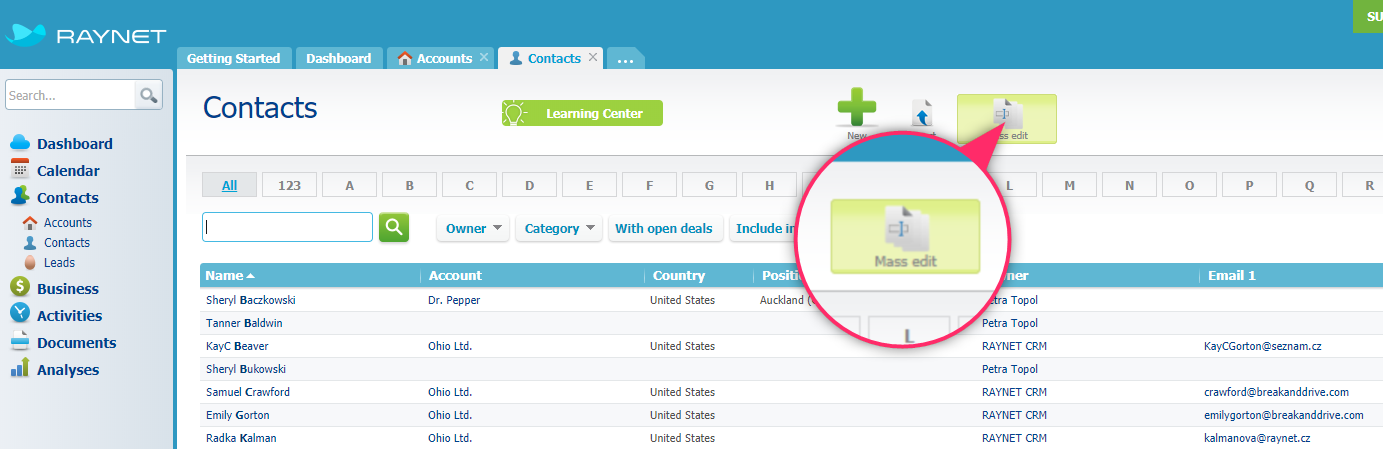Open the Analyses sidebar section
Screen dimensions: 1383x449
click(x=68, y=369)
